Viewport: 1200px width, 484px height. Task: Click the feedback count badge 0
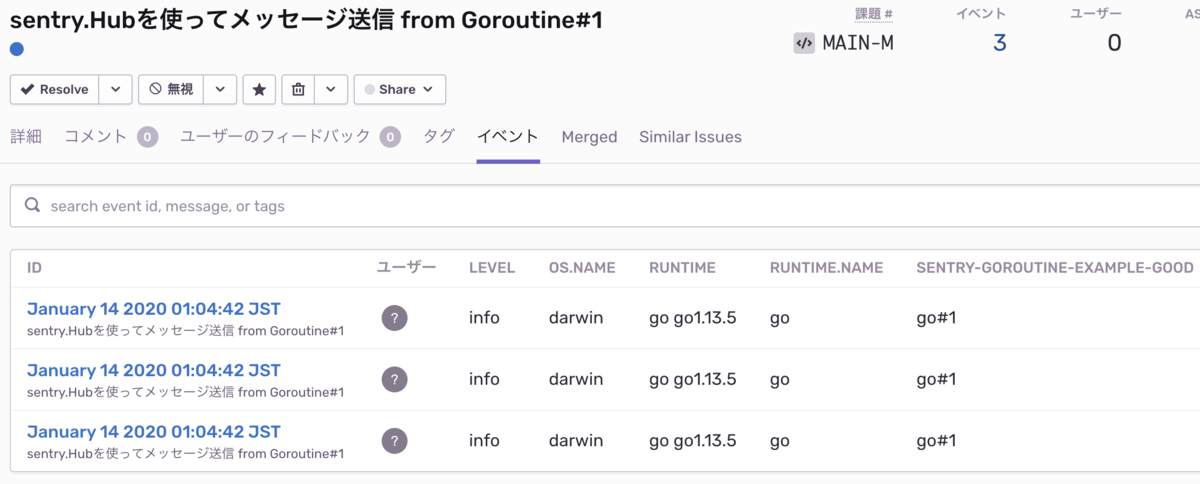[390, 137]
